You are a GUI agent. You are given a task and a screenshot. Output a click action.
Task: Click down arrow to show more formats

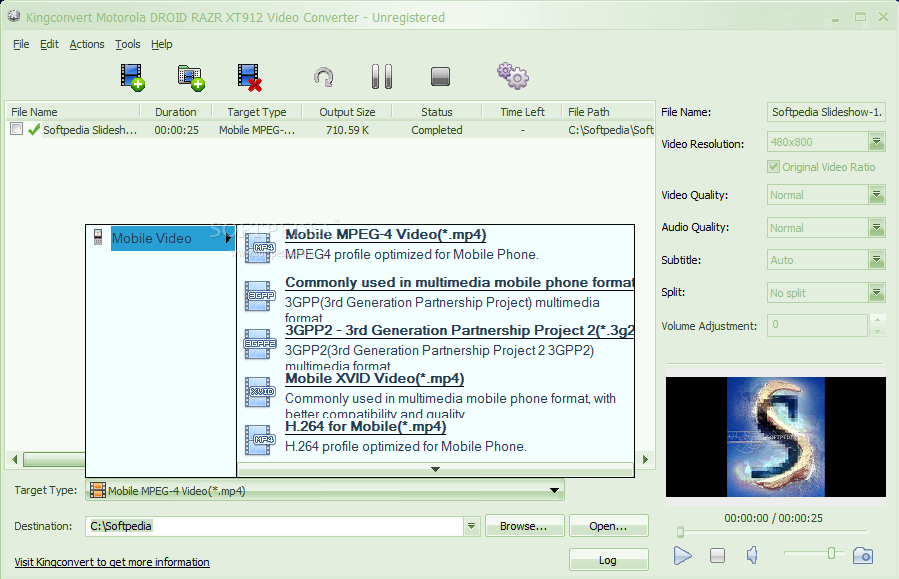coord(436,469)
